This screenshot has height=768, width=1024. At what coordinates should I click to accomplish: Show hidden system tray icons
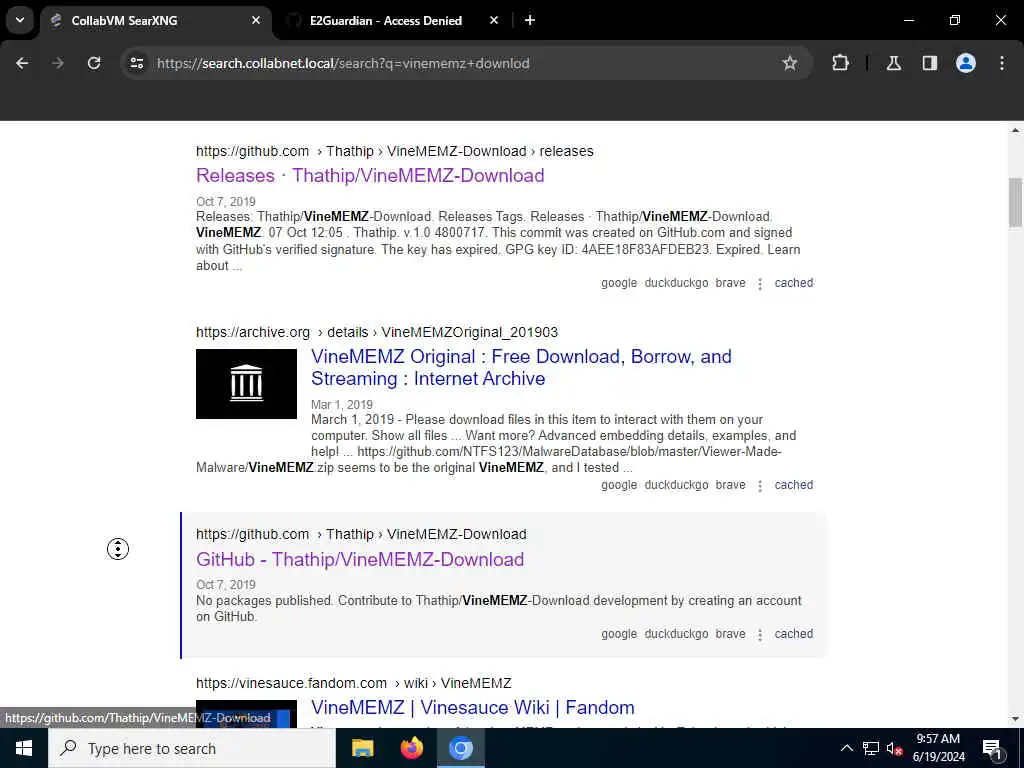[x=846, y=748]
